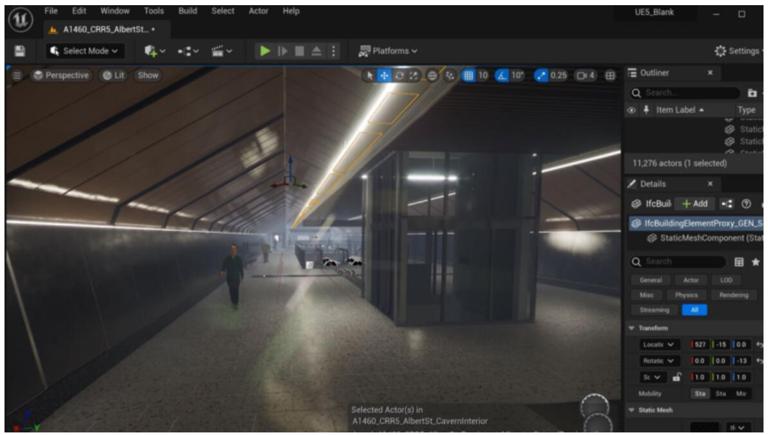This screenshot has width=768, height=435.
Task: Open the Select Mode dropdown
Action: point(83,51)
